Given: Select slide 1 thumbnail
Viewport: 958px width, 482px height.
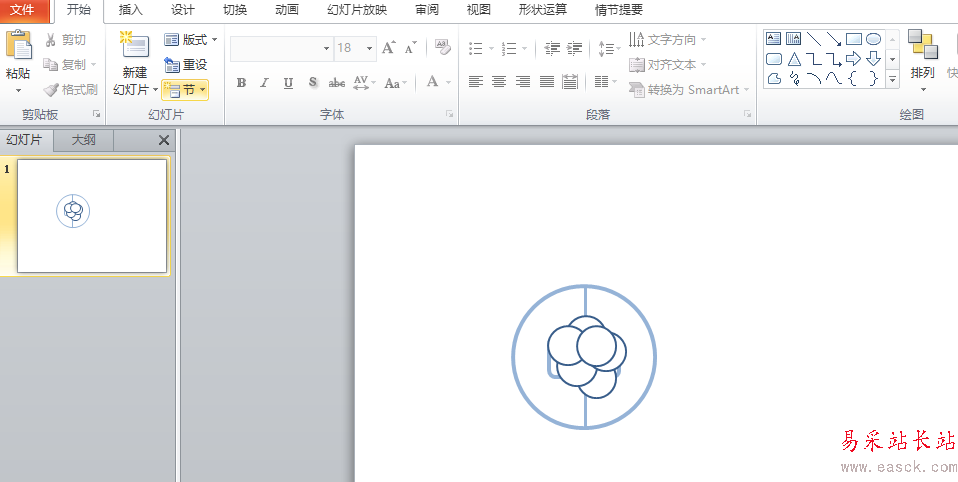Looking at the screenshot, I should pyautogui.click(x=92, y=216).
